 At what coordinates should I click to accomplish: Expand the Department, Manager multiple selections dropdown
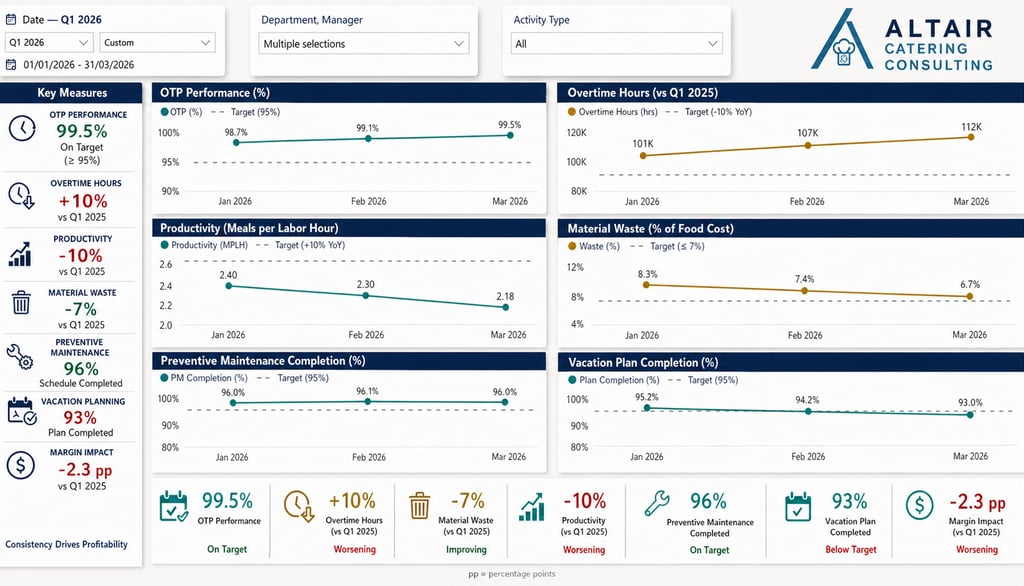tap(363, 44)
